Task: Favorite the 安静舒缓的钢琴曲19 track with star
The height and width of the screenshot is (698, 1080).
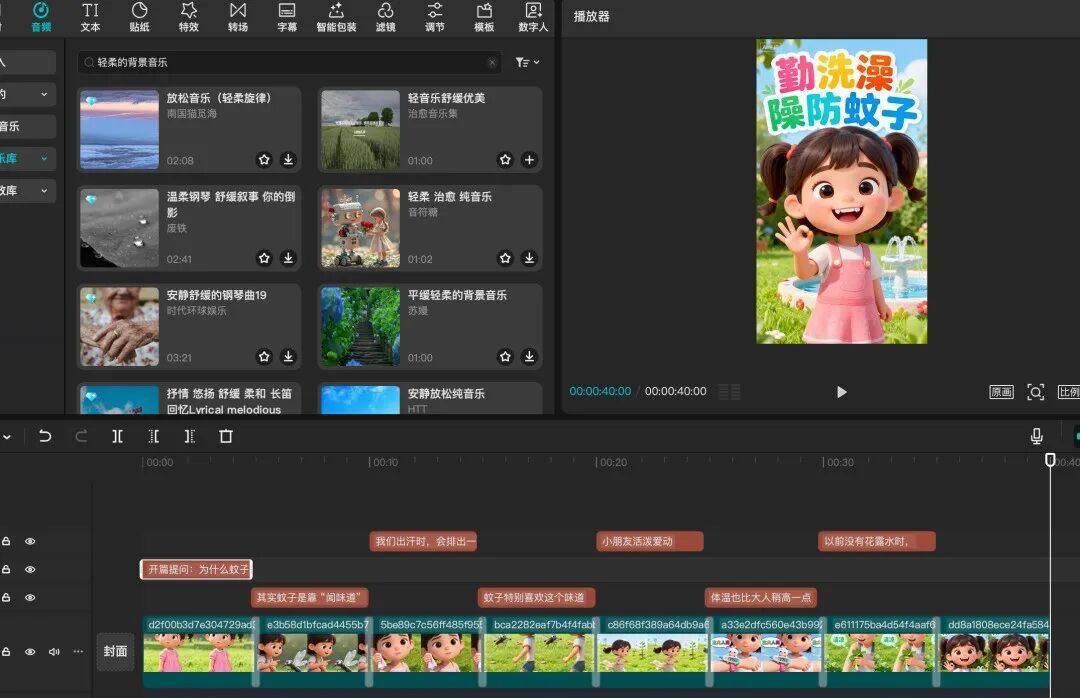Action: [x=264, y=356]
